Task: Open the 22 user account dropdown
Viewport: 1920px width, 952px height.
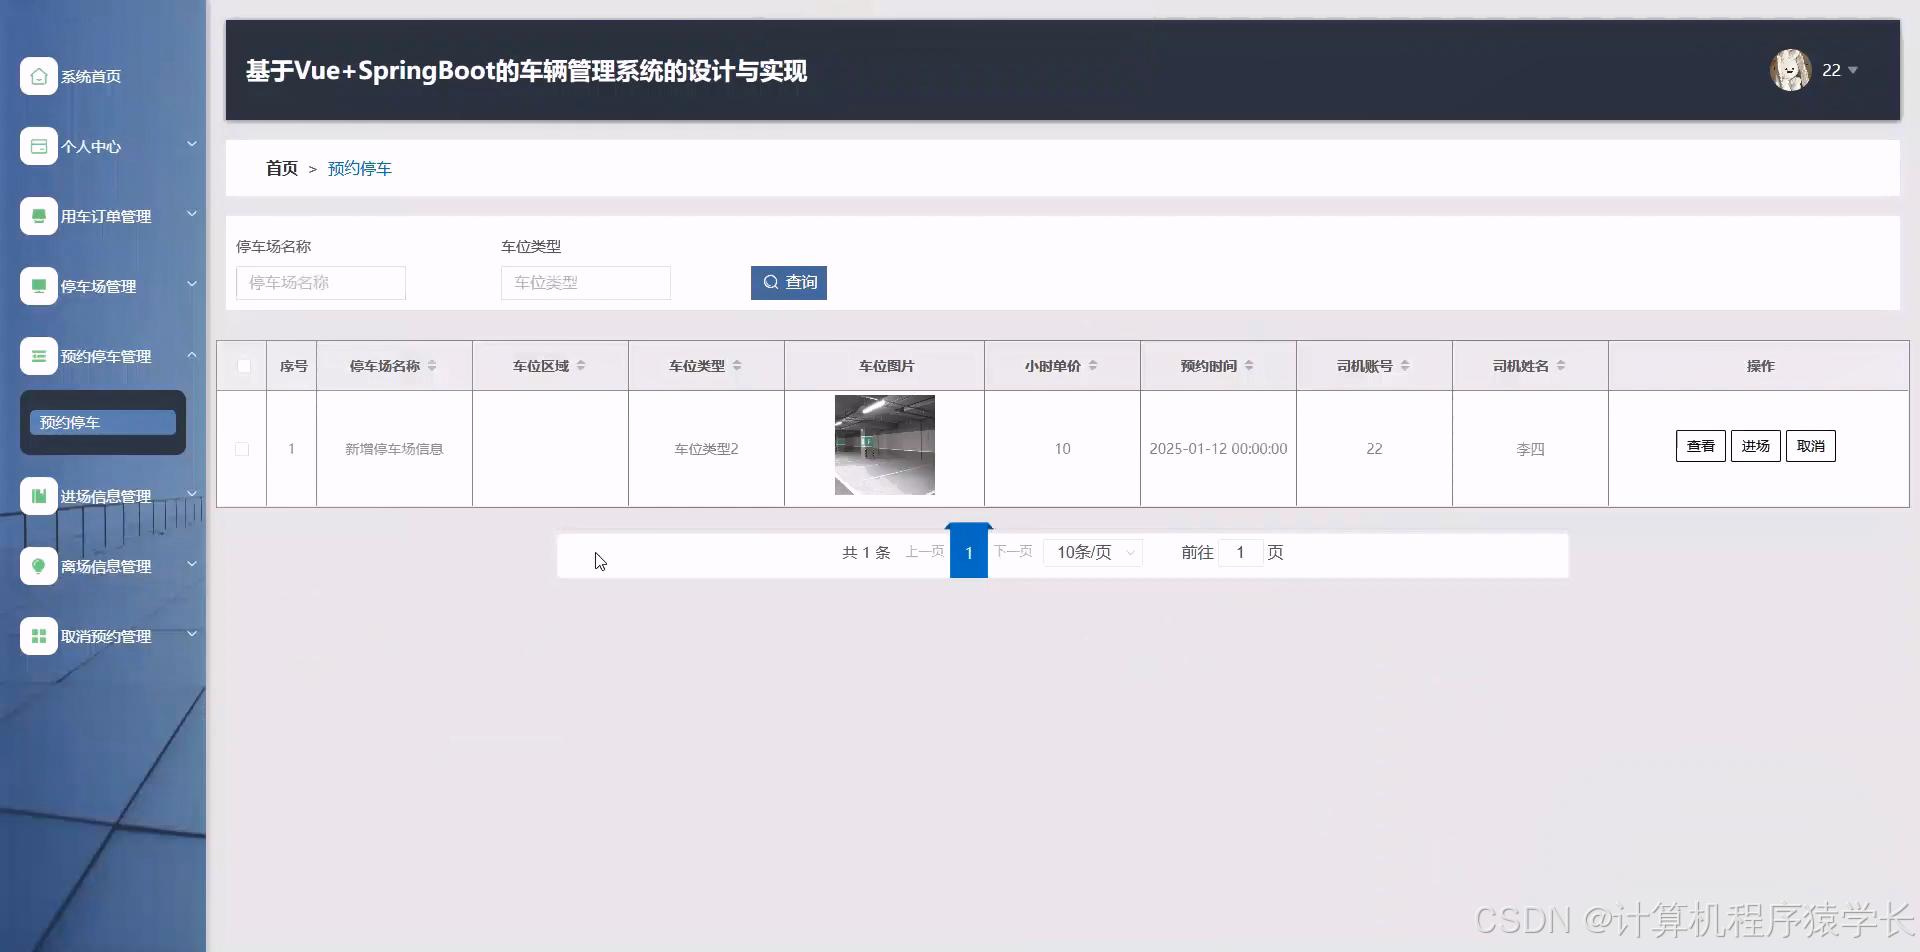Action: (x=1837, y=70)
